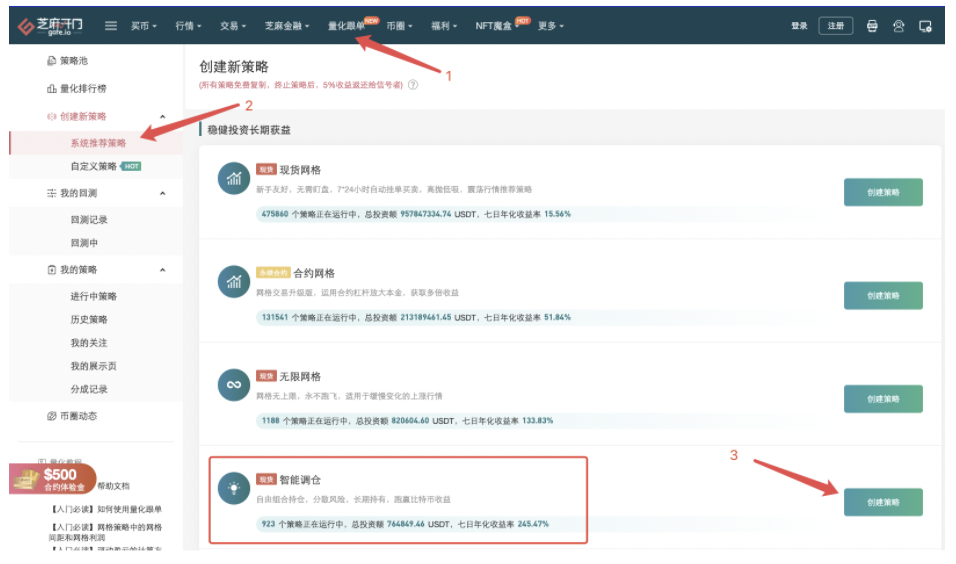The width and height of the screenshot is (956, 564).
Task: Click the 登录 link
Action: click(799, 26)
